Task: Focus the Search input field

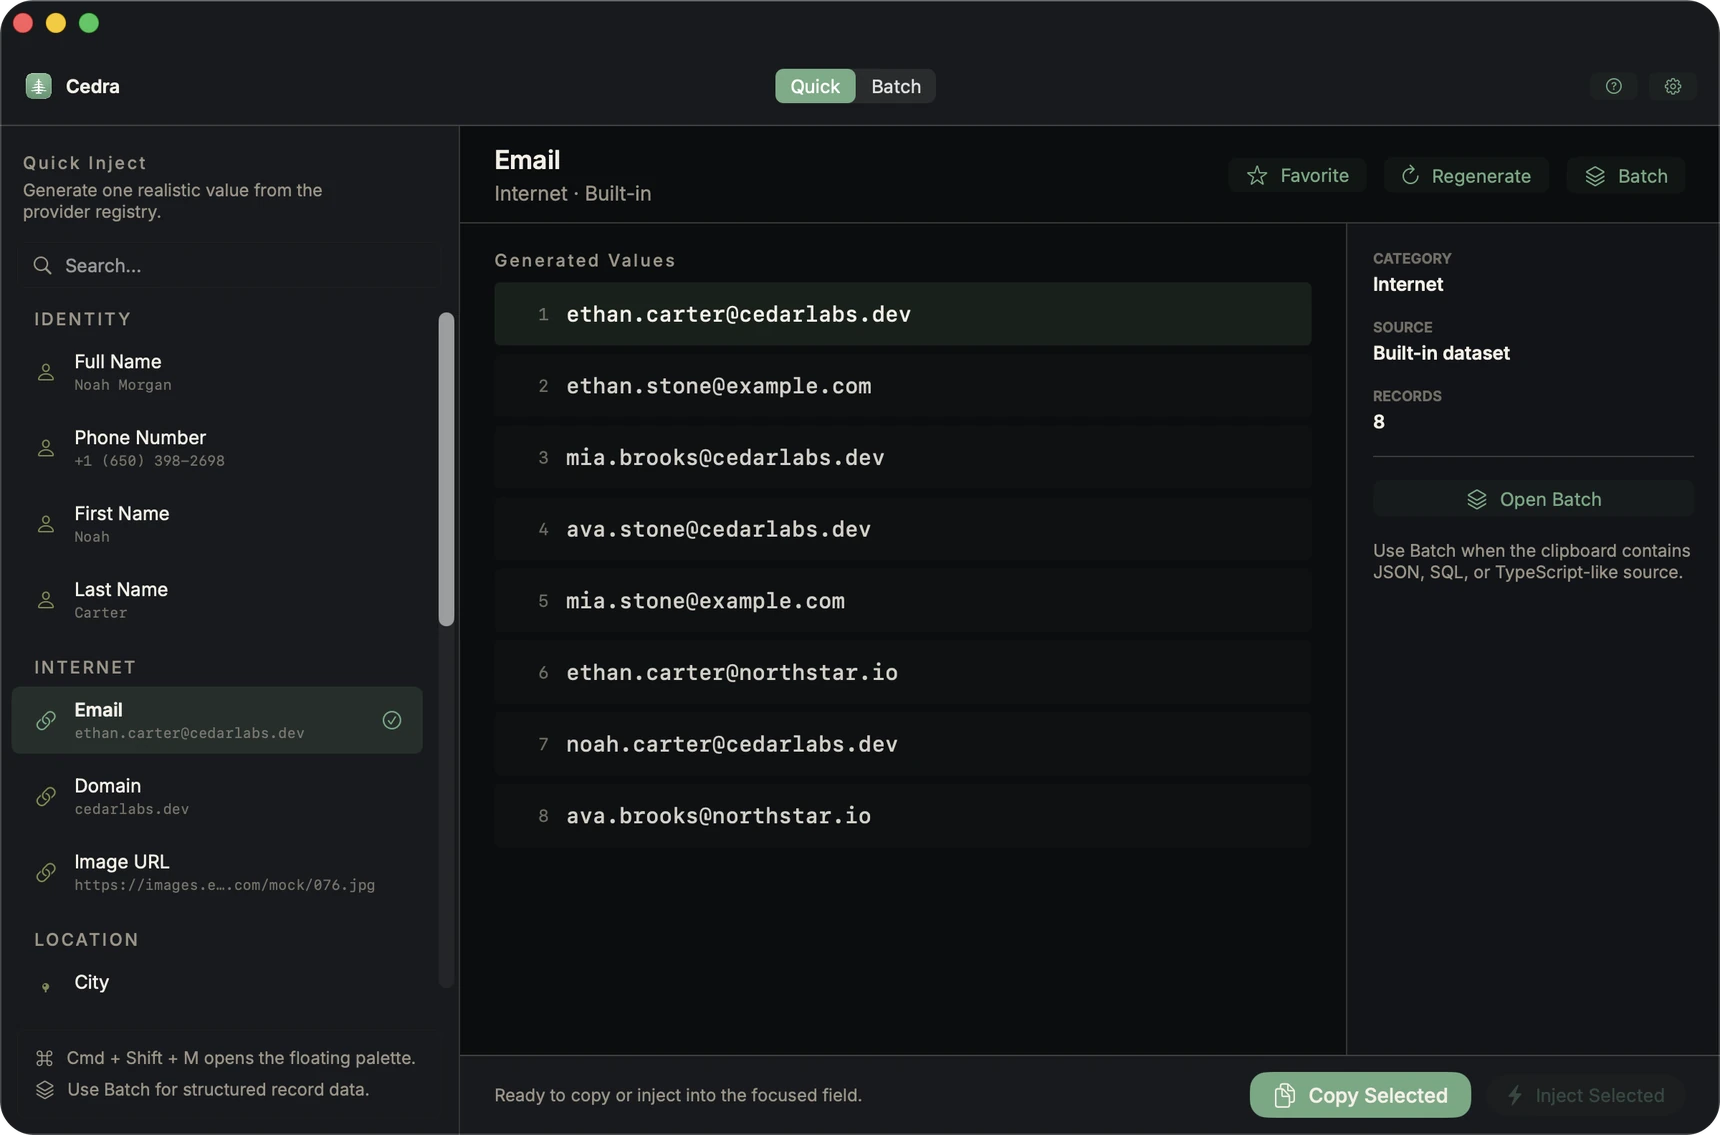Action: tap(230, 265)
